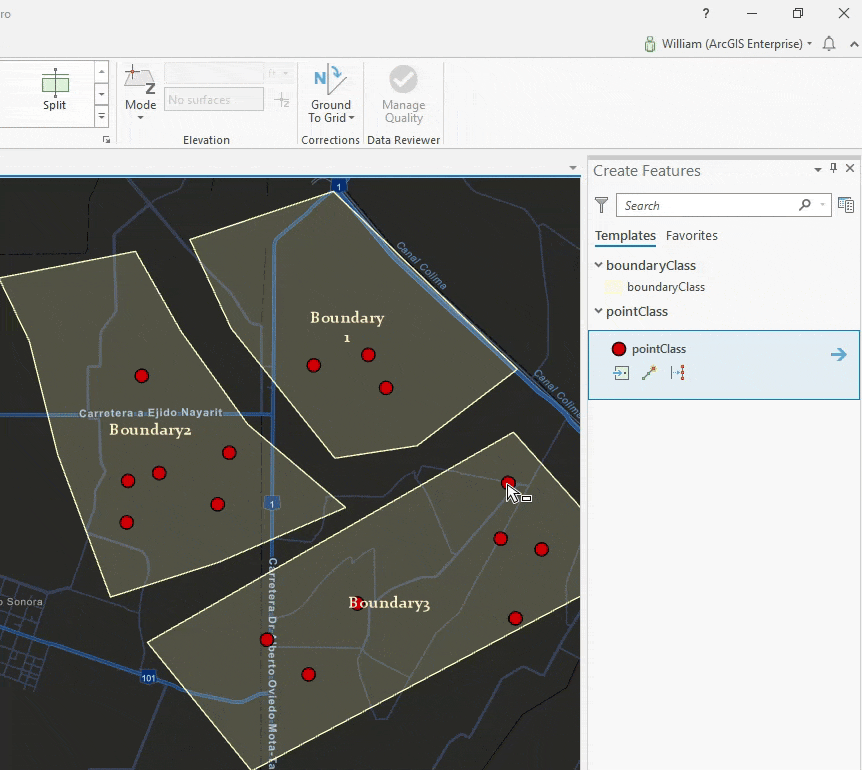This screenshot has height=770, width=862.
Task: Collapse the pointClass template group
Action: click(598, 311)
